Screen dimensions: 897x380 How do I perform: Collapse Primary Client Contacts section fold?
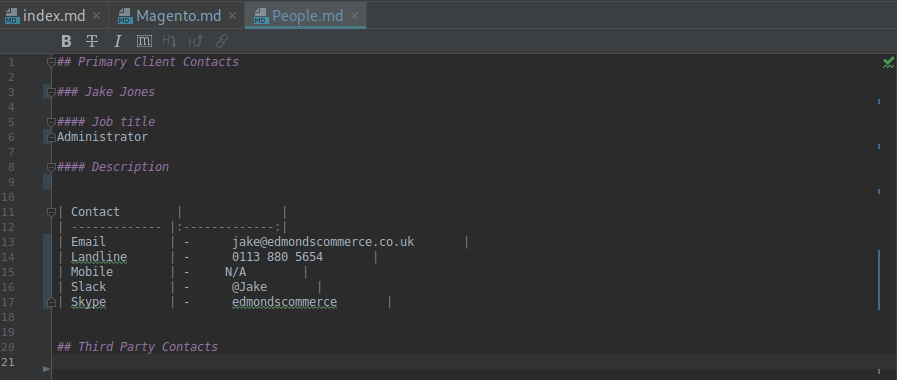(51, 62)
